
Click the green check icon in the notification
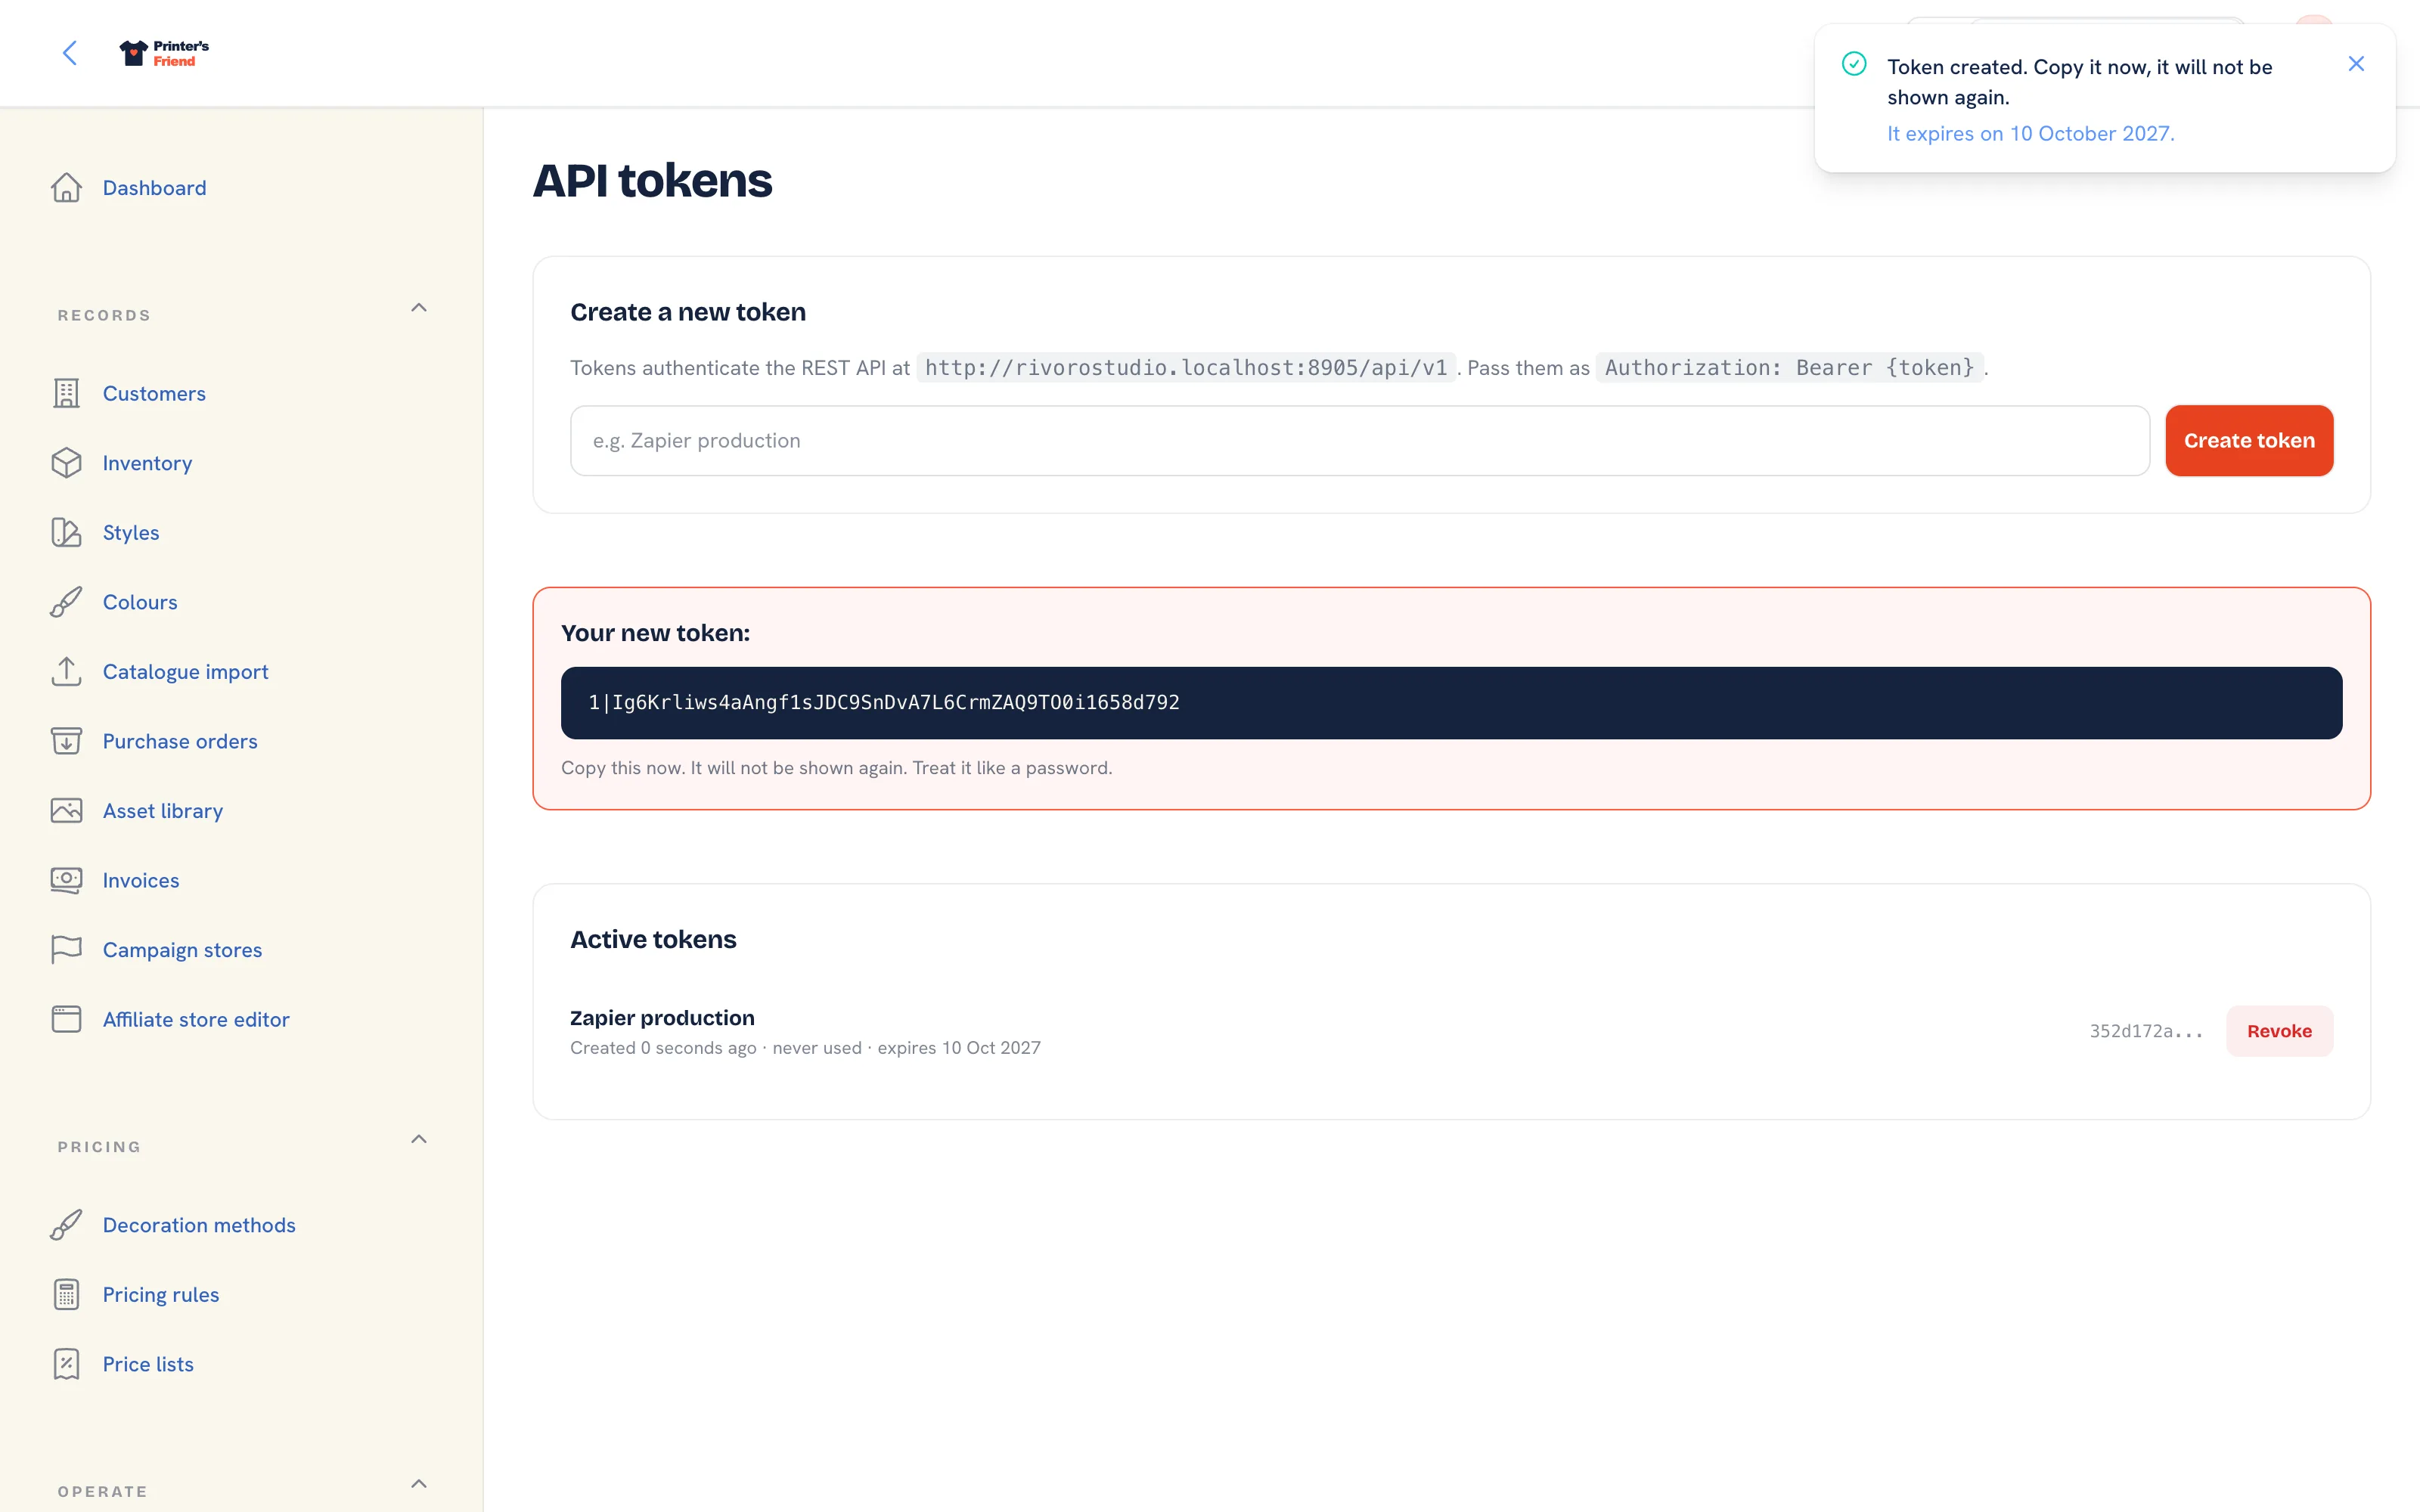1854,64
